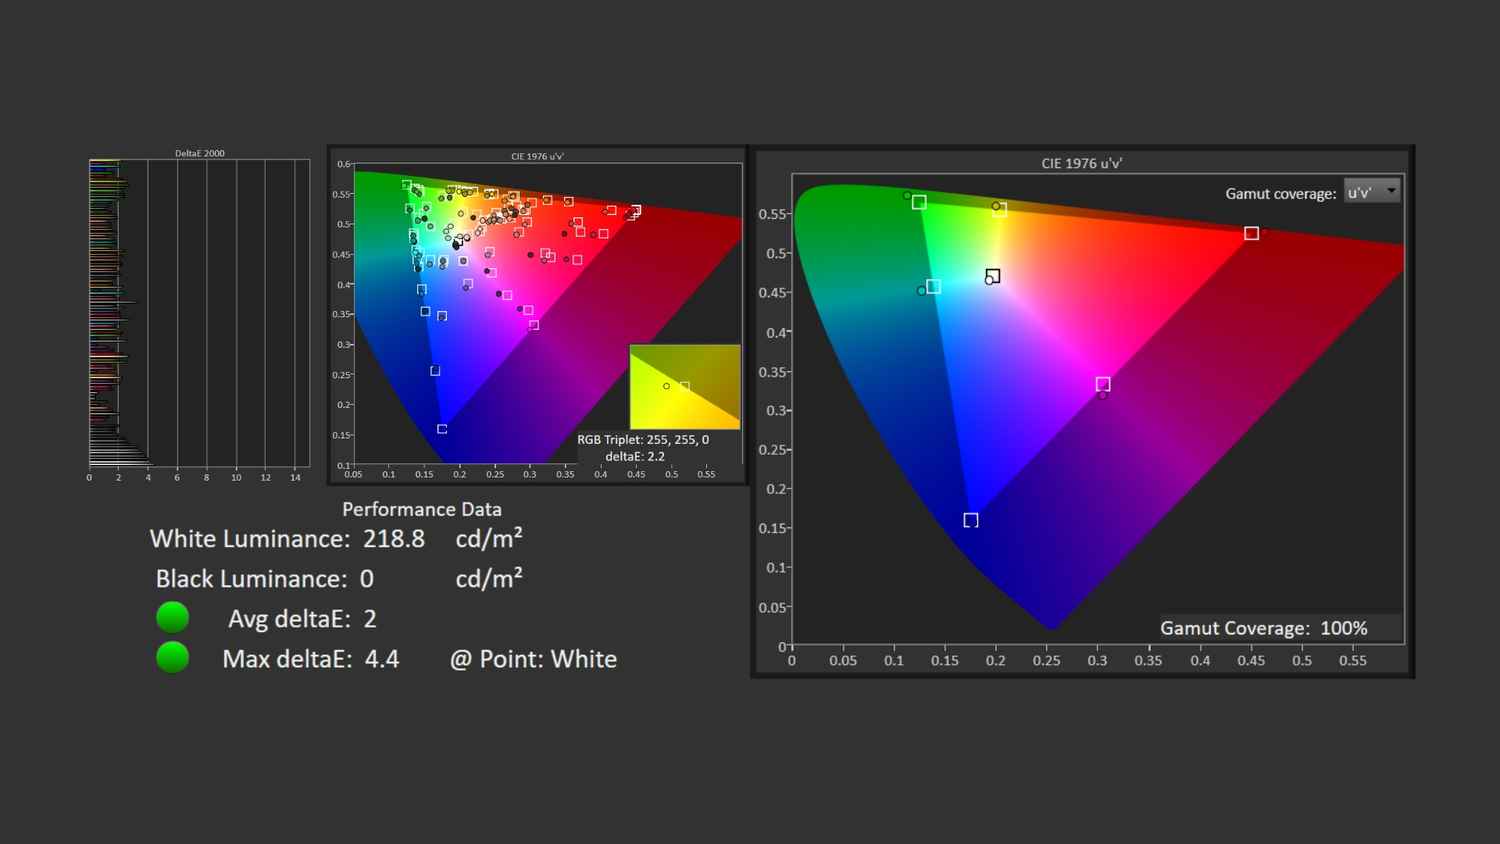This screenshot has height=844, width=1500.
Task: Open the Gamut coverage u'v' dropdown
Action: pyautogui.click(x=1371, y=192)
